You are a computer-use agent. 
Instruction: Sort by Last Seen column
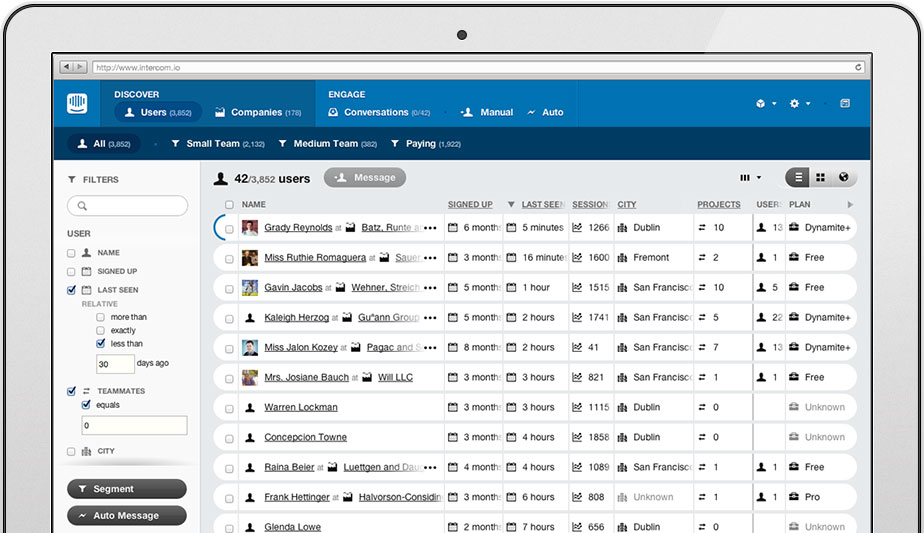[x=543, y=205]
